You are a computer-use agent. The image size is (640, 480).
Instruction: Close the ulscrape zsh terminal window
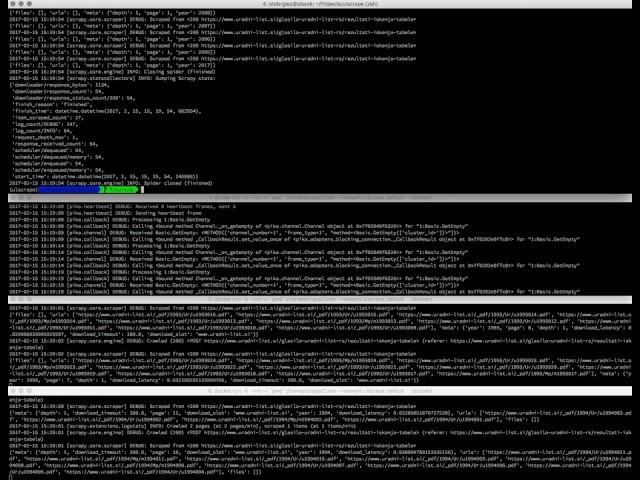[13, 4]
